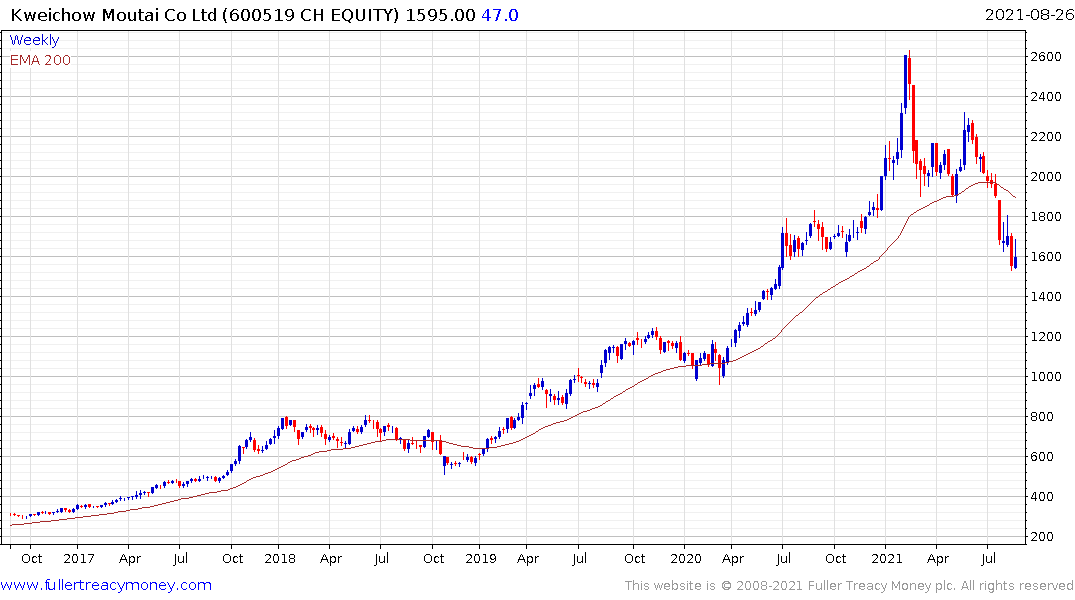Viewport: 1075px width, 600px height.
Task: Click the latest candle at chart's right edge
Action: (1015, 254)
